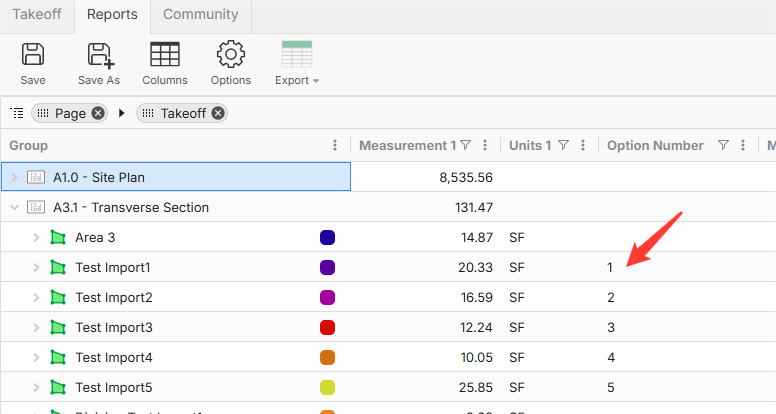Filter the Option Number column
The width and height of the screenshot is (776, 414).
click(x=723, y=146)
